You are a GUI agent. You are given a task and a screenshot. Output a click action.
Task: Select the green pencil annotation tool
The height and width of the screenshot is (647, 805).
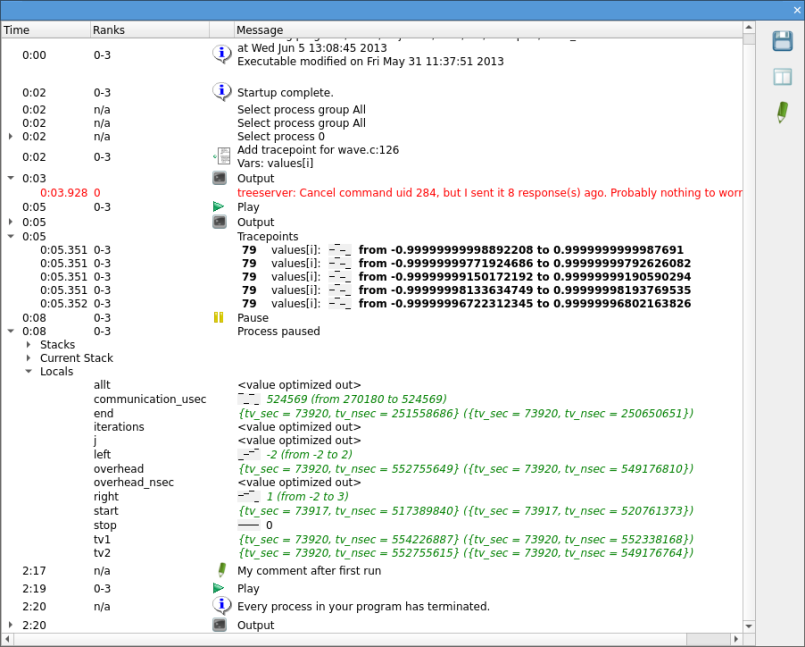(781, 112)
